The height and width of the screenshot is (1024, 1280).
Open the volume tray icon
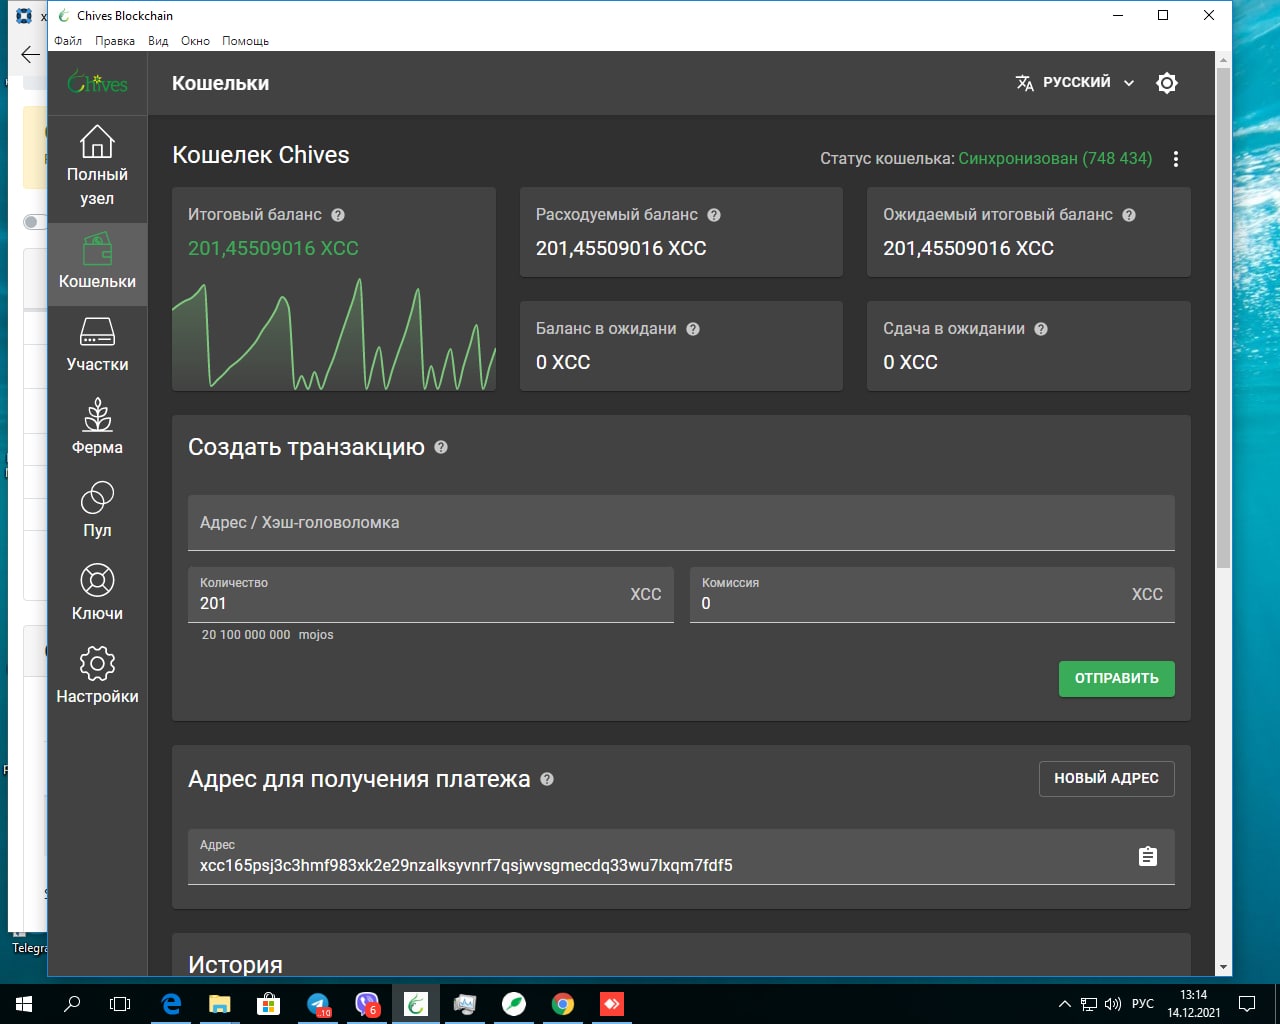coord(1113,1003)
